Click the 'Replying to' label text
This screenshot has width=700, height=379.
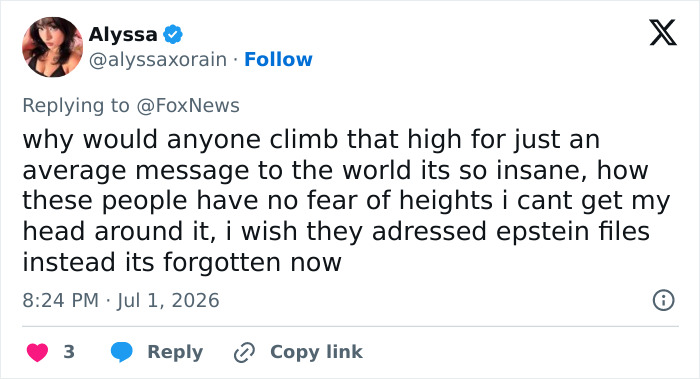[76, 106]
